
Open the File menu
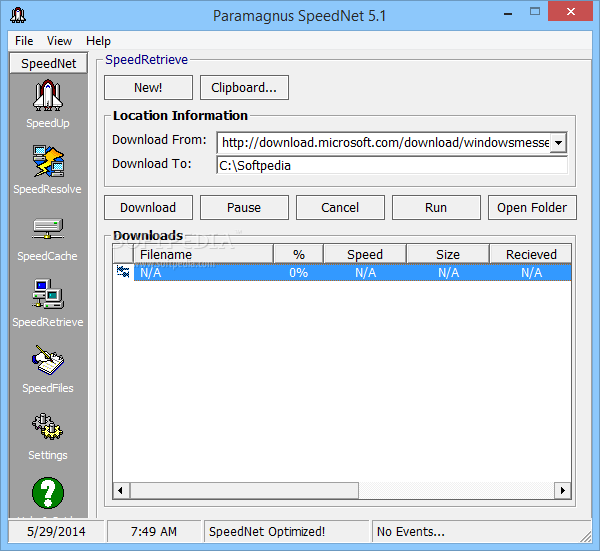(24, 41)
